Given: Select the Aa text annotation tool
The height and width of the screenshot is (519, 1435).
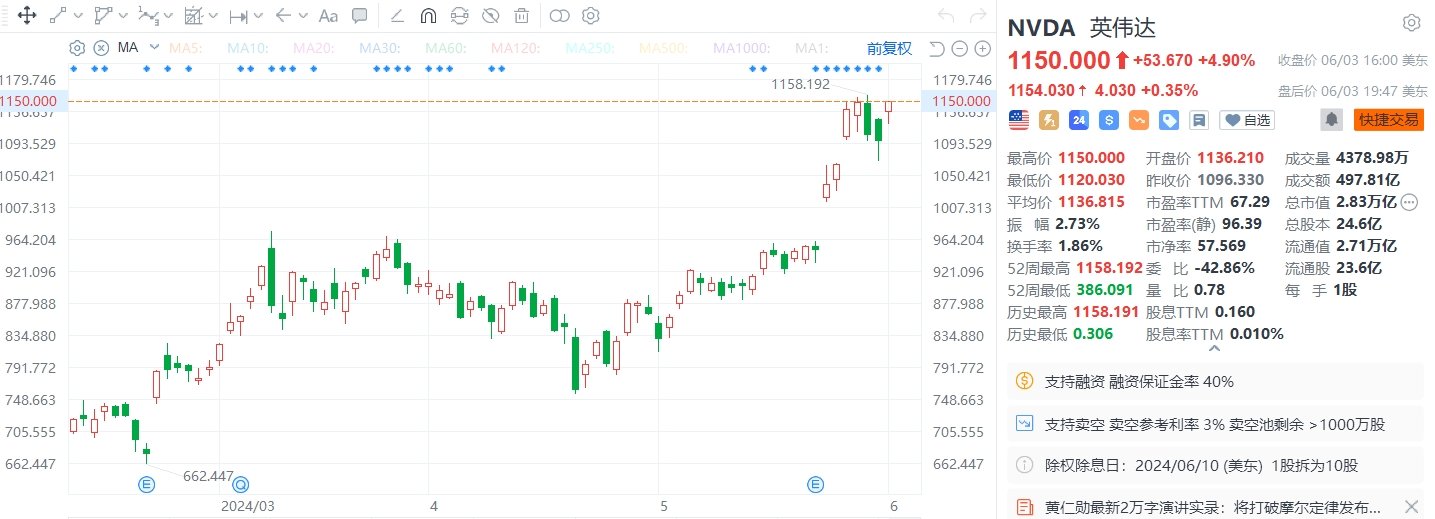Looking at the screenshot, I should (327, 16).
